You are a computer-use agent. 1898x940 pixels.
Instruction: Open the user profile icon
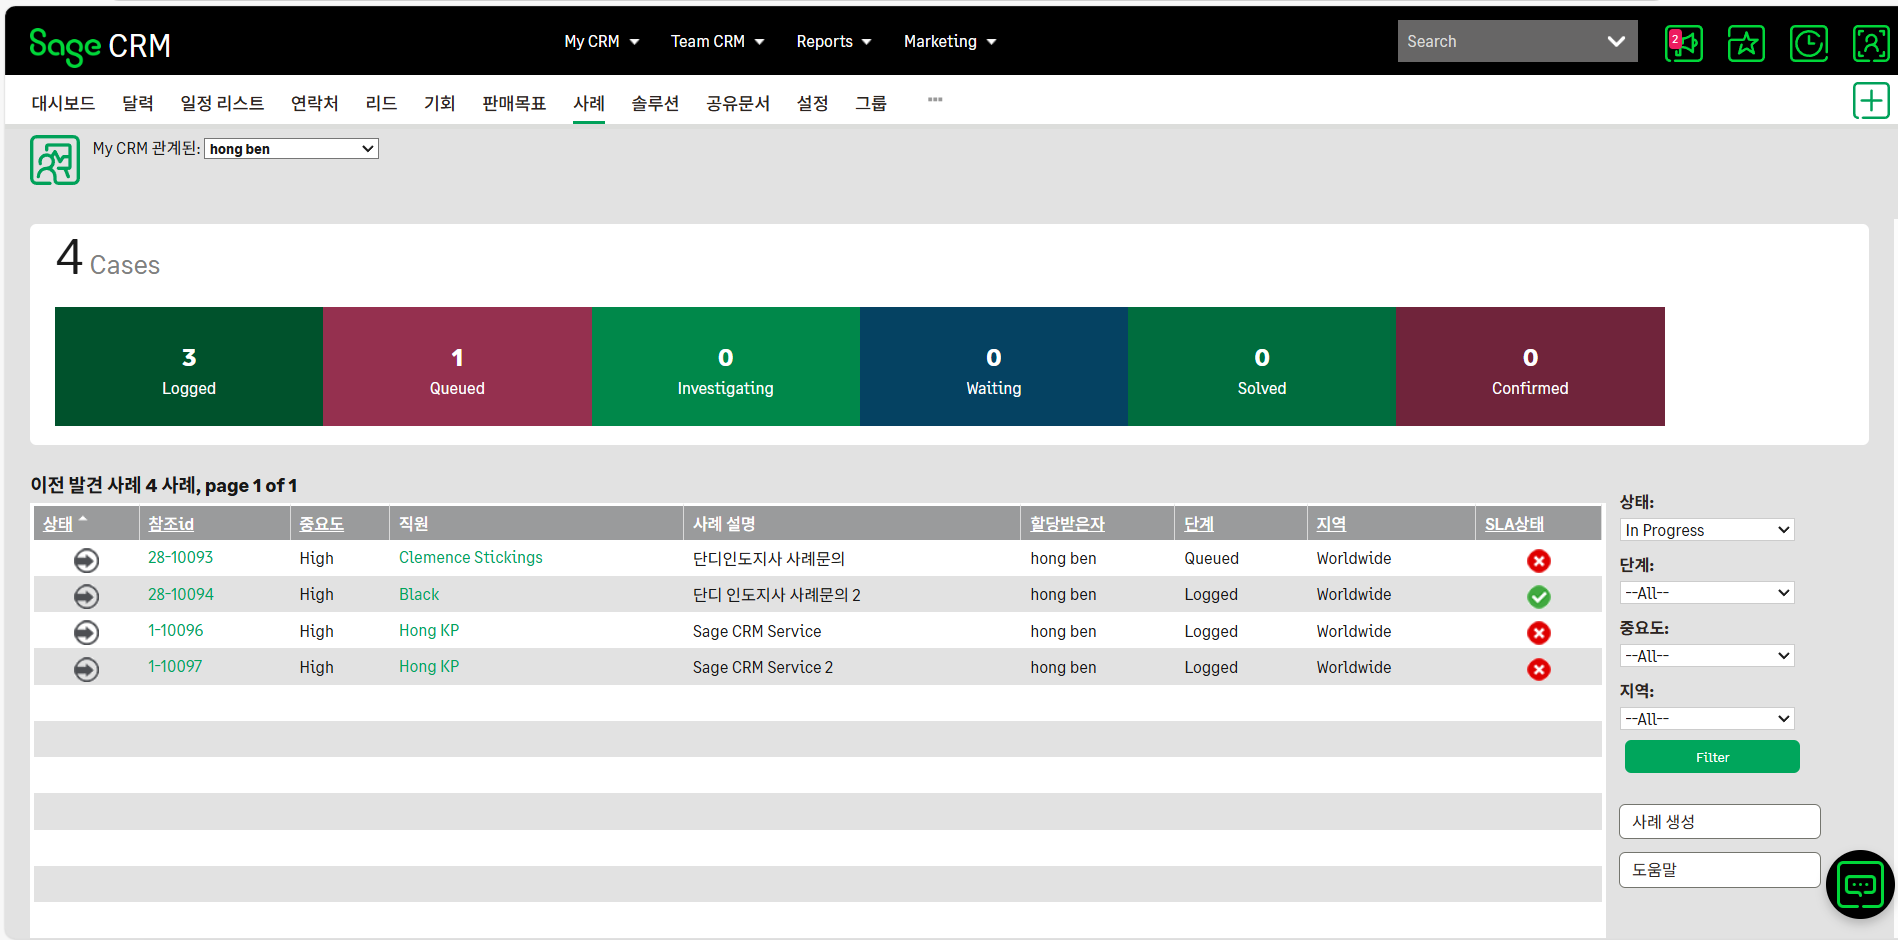(x=1870, y=43)
